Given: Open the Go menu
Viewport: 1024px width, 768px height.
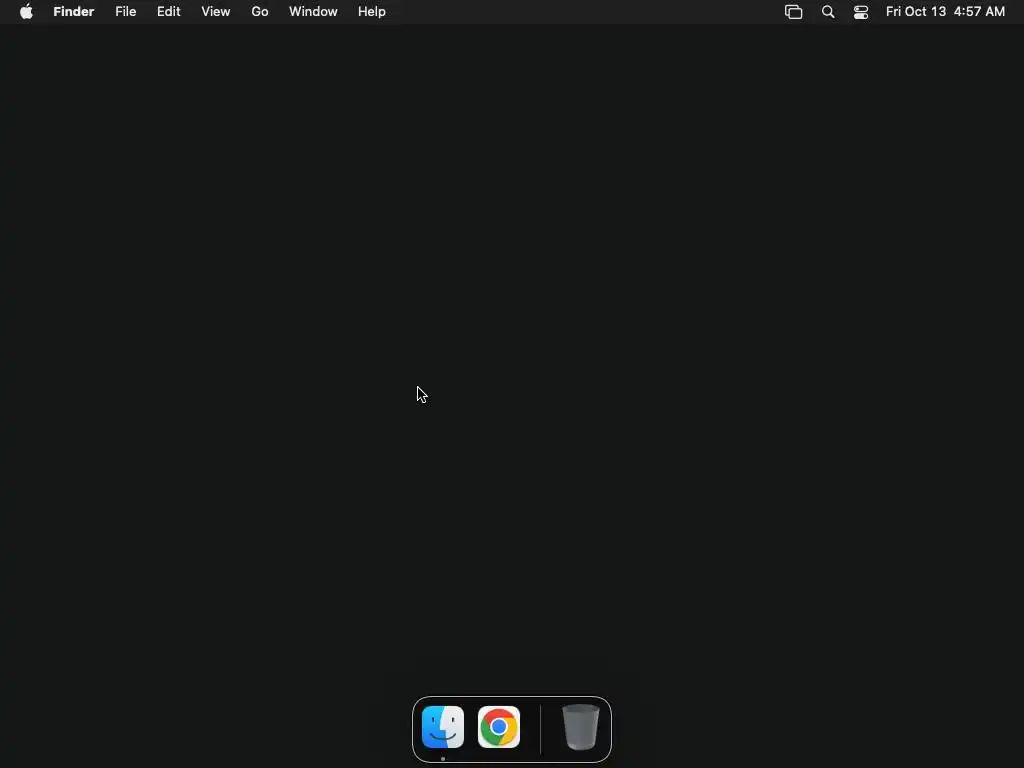Looking at the screenshot, I should [x=260, y=12].
